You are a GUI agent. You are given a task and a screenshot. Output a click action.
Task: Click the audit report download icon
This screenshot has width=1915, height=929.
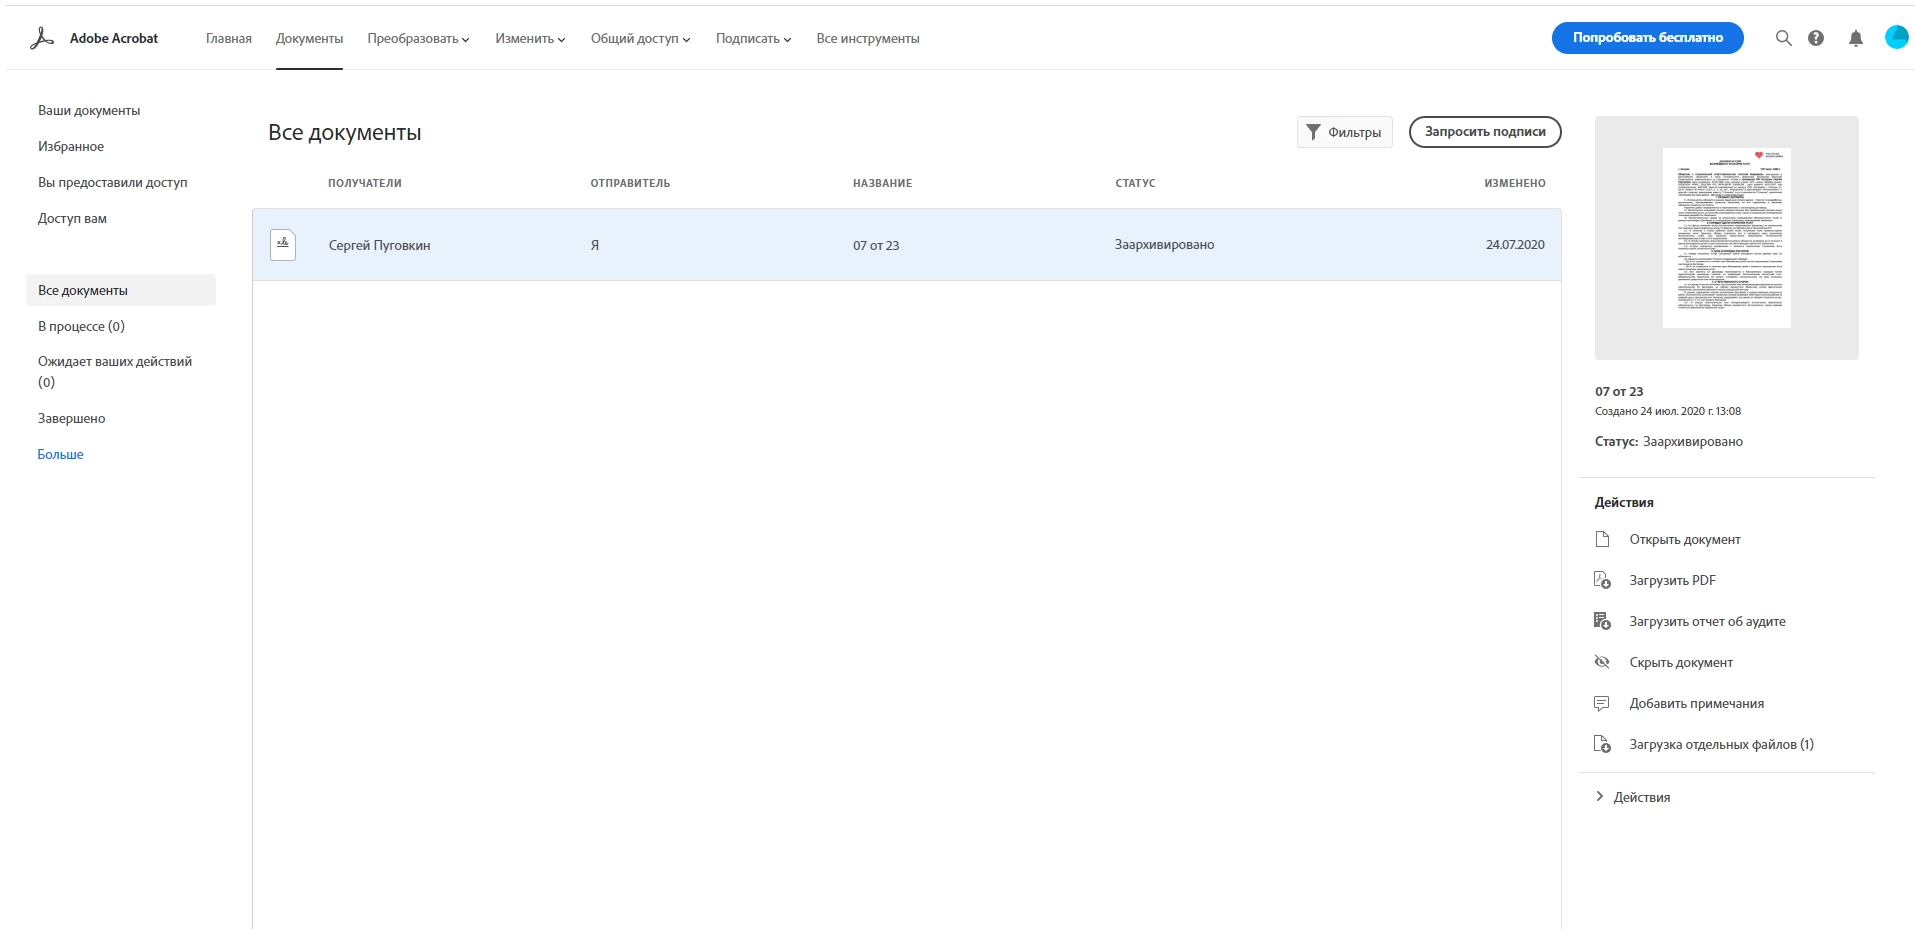click(x=1602, y=621)
